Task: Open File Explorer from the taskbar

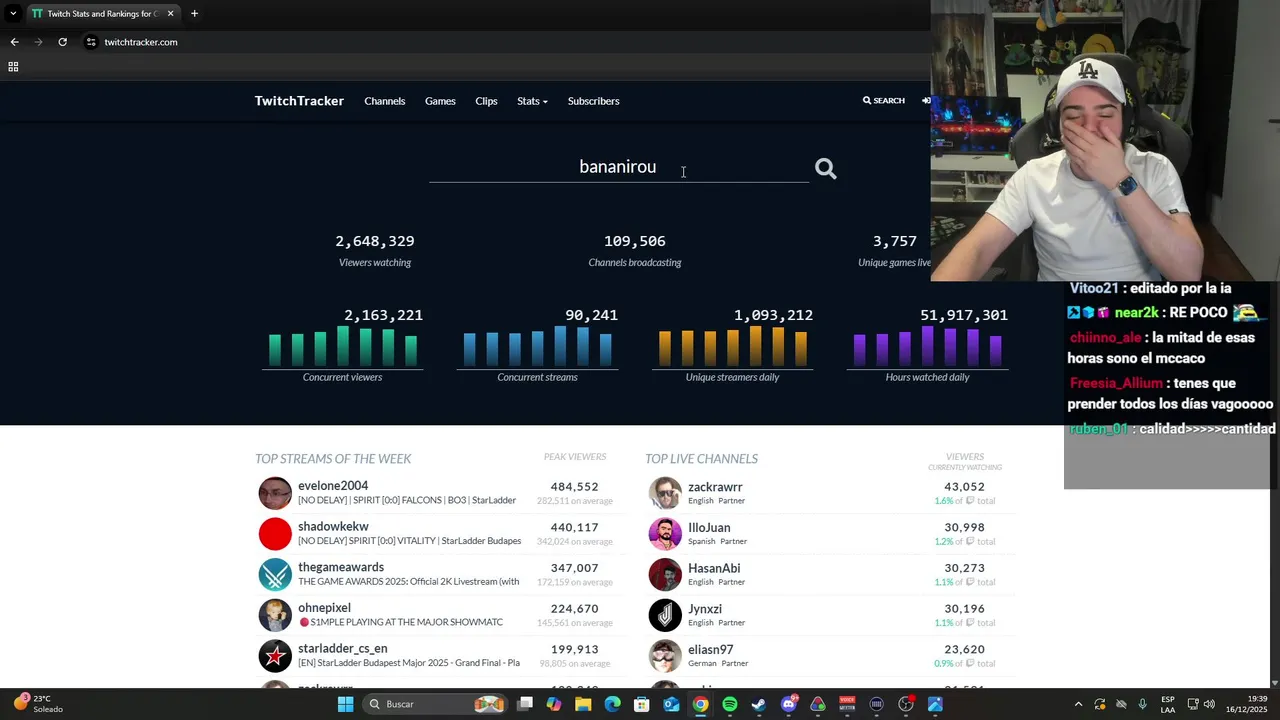Action: pos(583,704)
